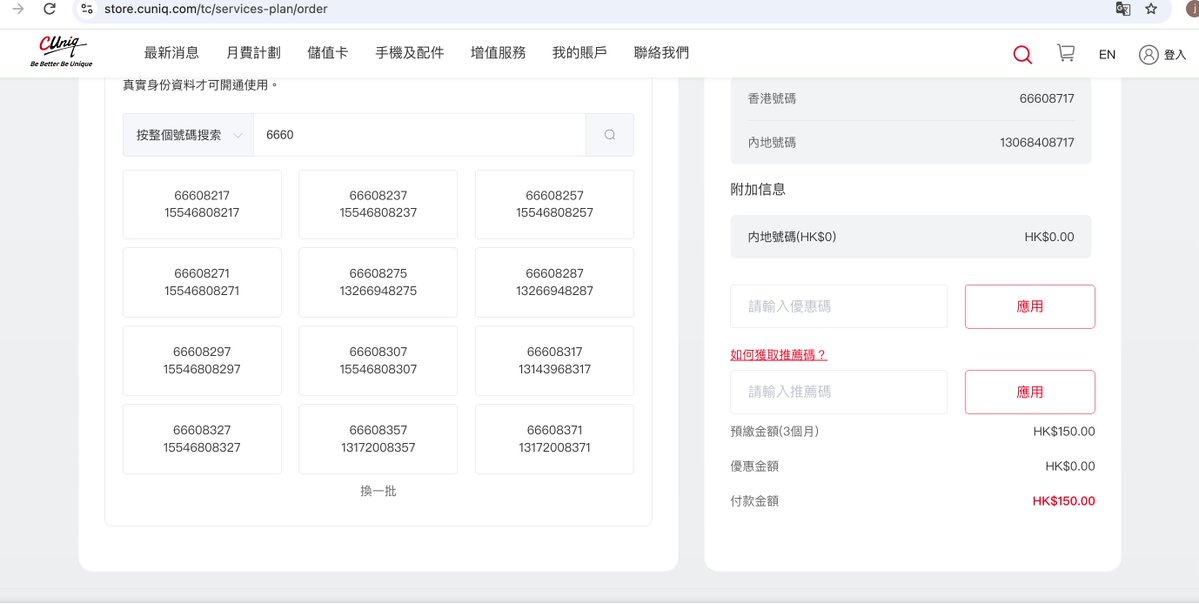Click the browser address bar URL

[216, 9]
